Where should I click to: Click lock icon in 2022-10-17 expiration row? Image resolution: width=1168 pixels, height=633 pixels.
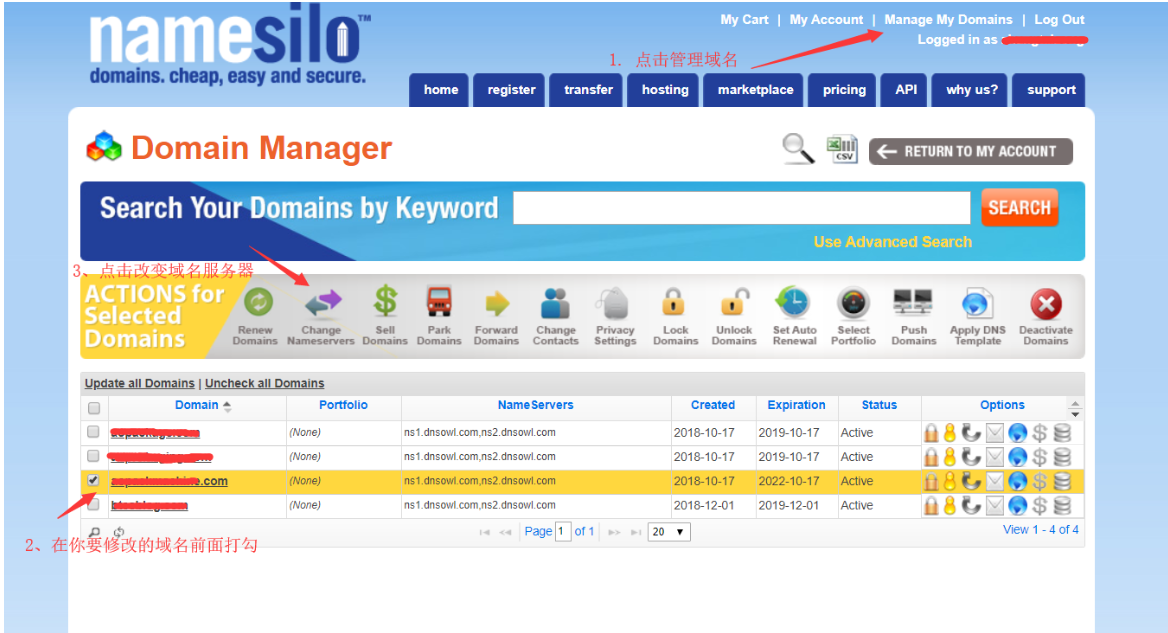[930, 481]
